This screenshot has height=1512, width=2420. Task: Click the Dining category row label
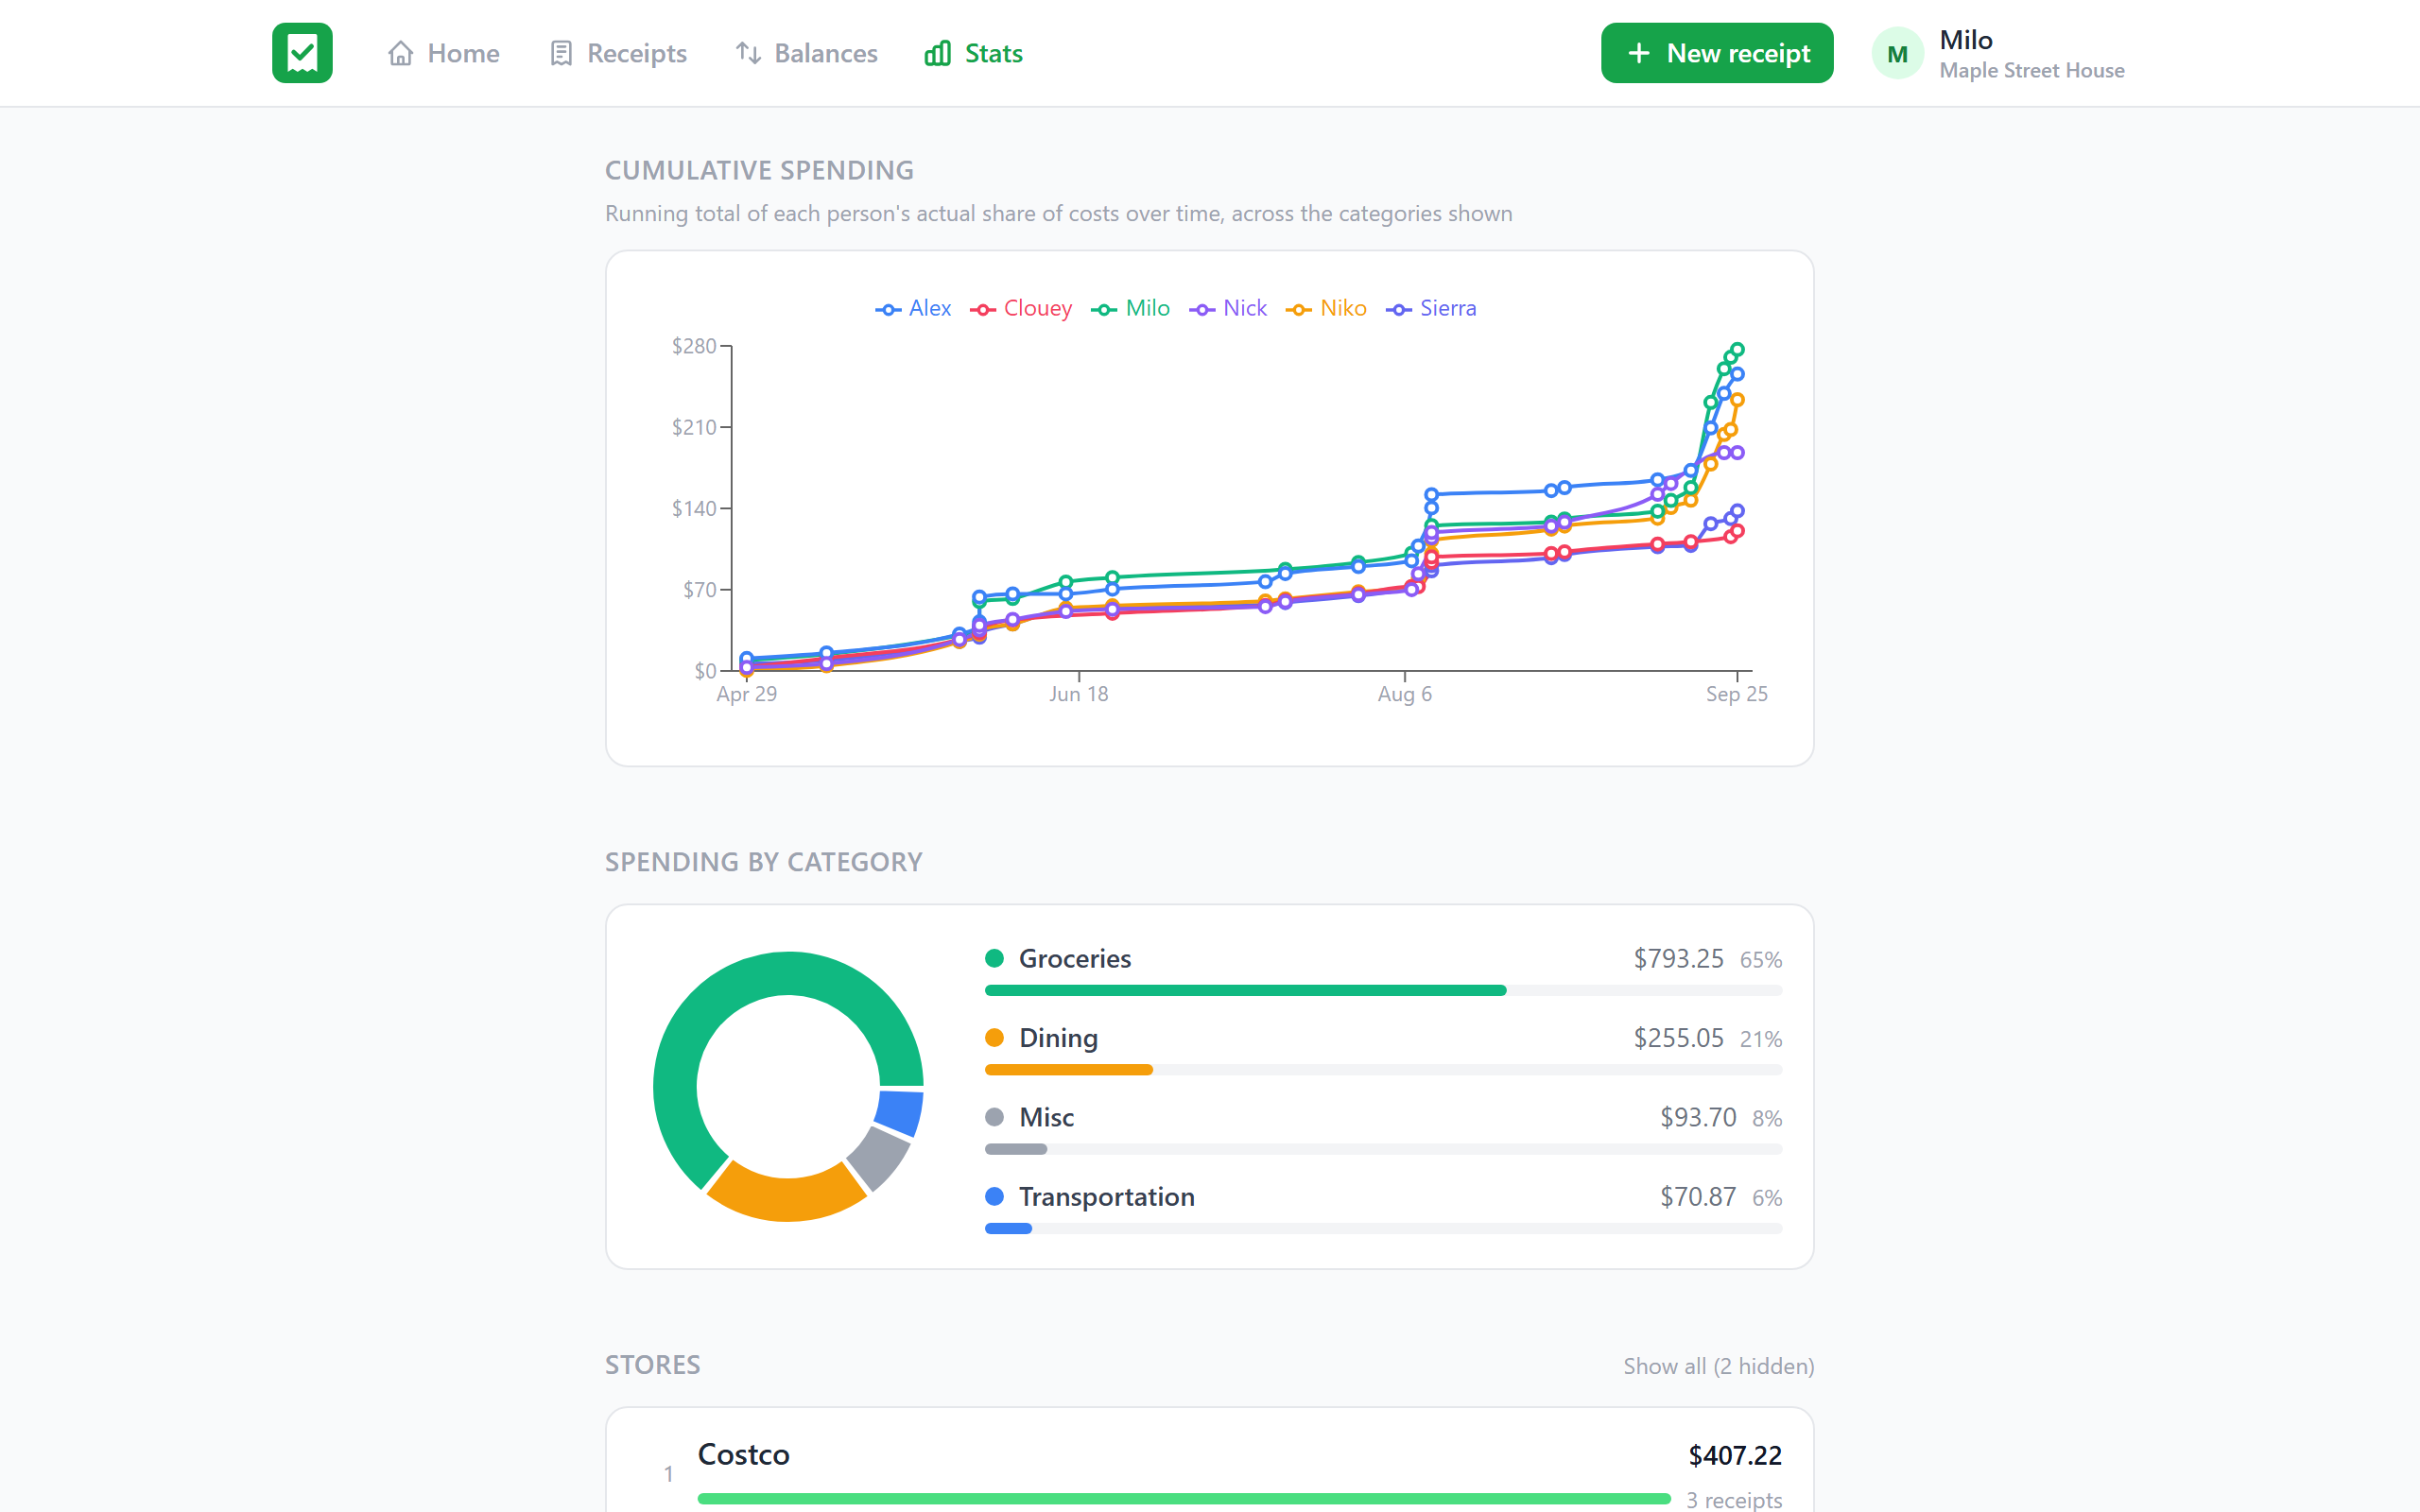point(1058,1038)
